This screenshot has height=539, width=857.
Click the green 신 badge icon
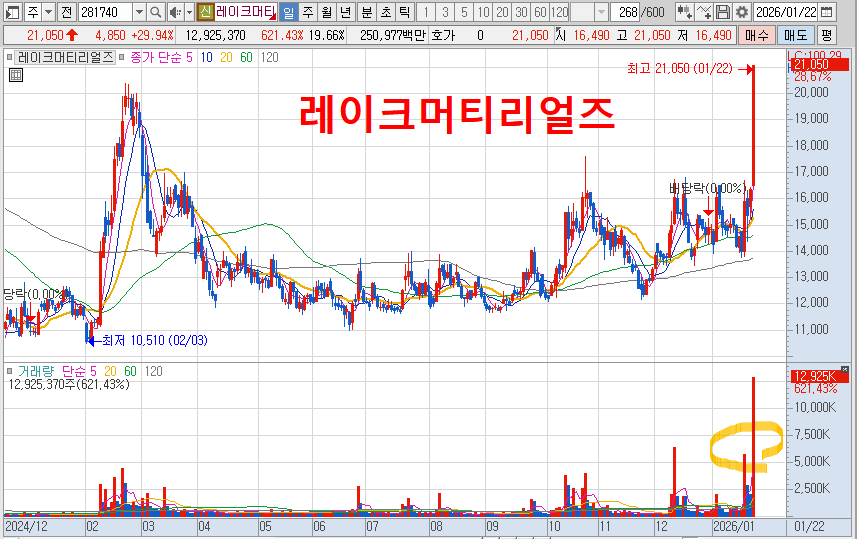click(205, 11)
